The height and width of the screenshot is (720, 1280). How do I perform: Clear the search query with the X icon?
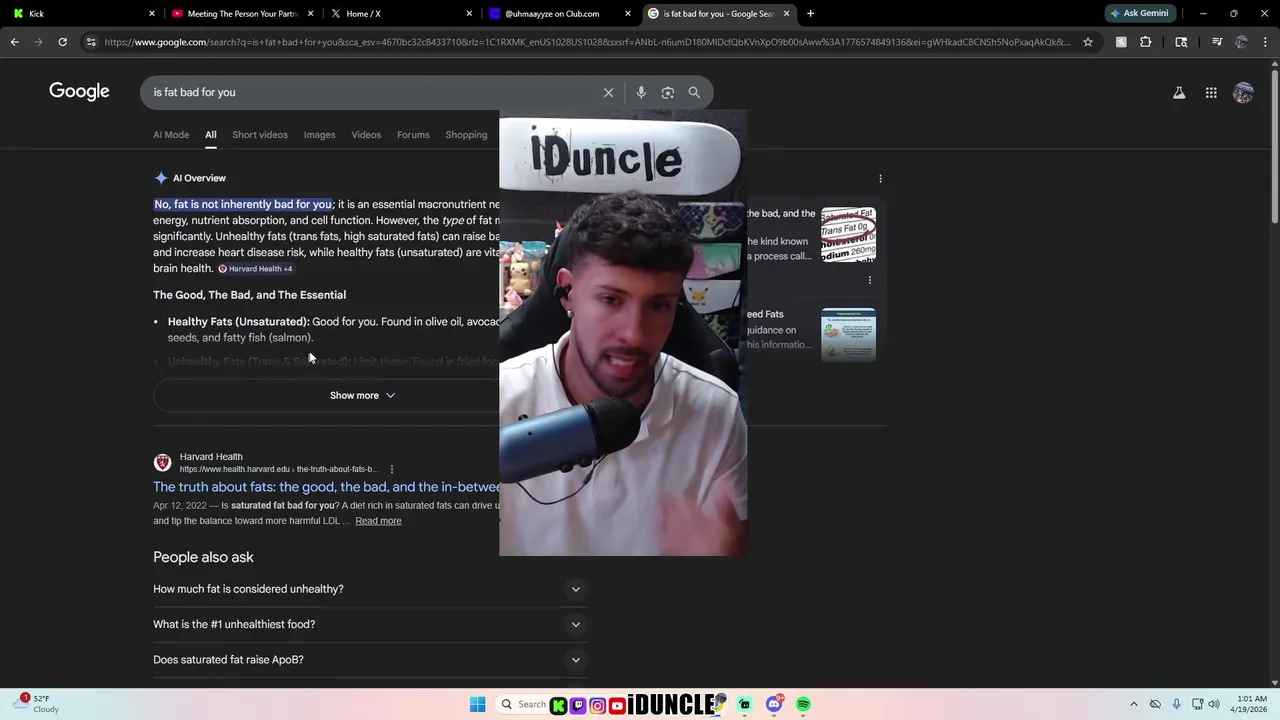click(x=608, y=92)
